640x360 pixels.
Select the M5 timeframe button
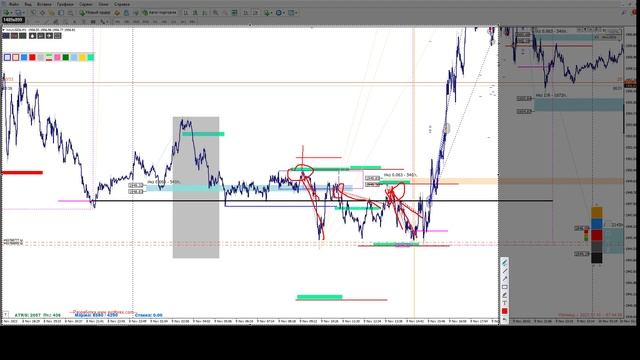pyautogui.click(x=127, y=22)
